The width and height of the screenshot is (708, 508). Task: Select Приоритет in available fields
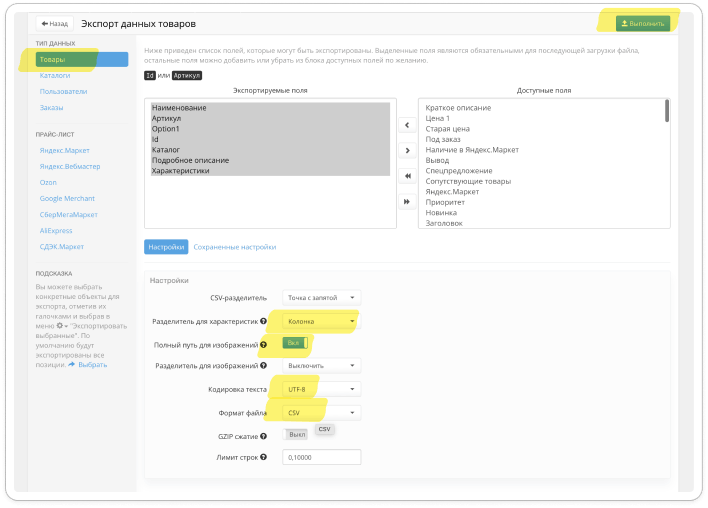tap(445, 202)
